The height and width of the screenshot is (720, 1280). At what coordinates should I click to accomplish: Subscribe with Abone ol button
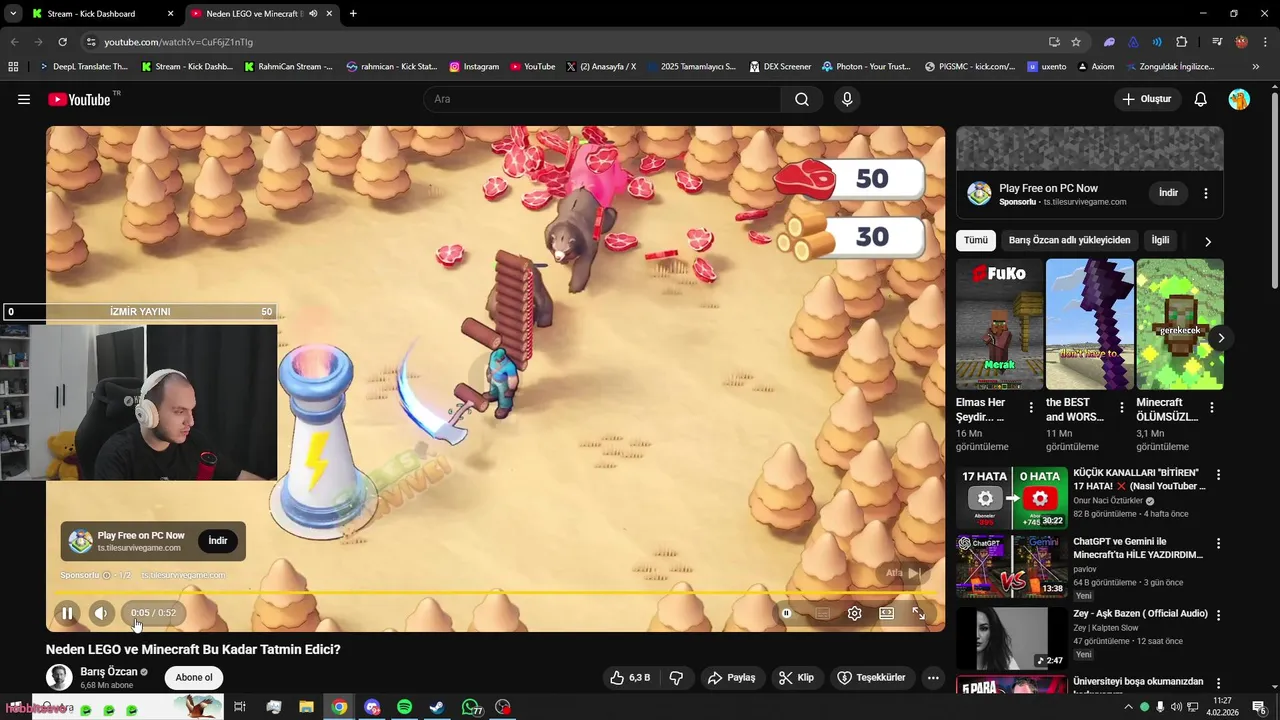[194, 677]
